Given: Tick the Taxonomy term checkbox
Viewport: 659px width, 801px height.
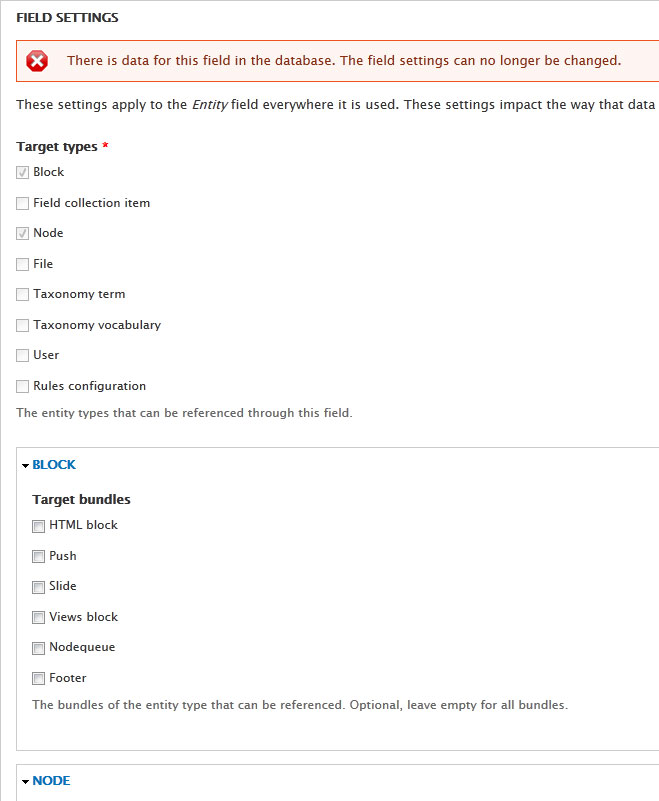Looking at the screenshot, I should pyautogui.click(x=22, y=295).
